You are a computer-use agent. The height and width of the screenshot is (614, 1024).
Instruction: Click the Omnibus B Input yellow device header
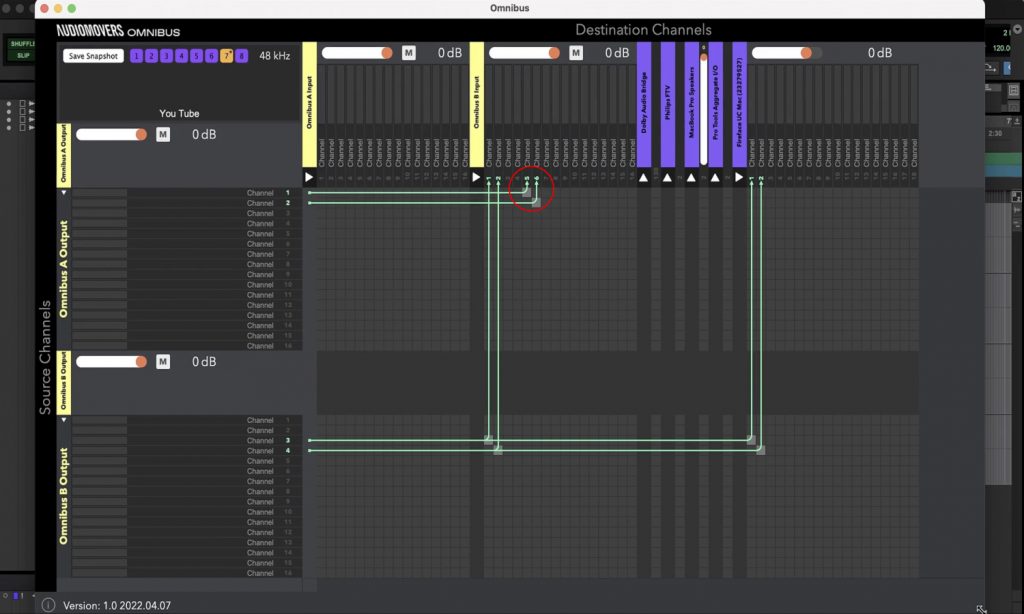tap(476, 105)
